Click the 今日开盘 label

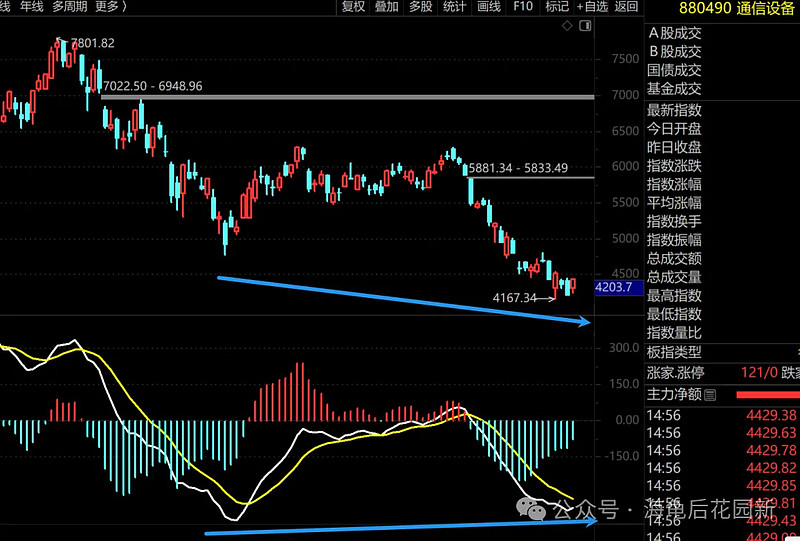[x=674, y=129]
